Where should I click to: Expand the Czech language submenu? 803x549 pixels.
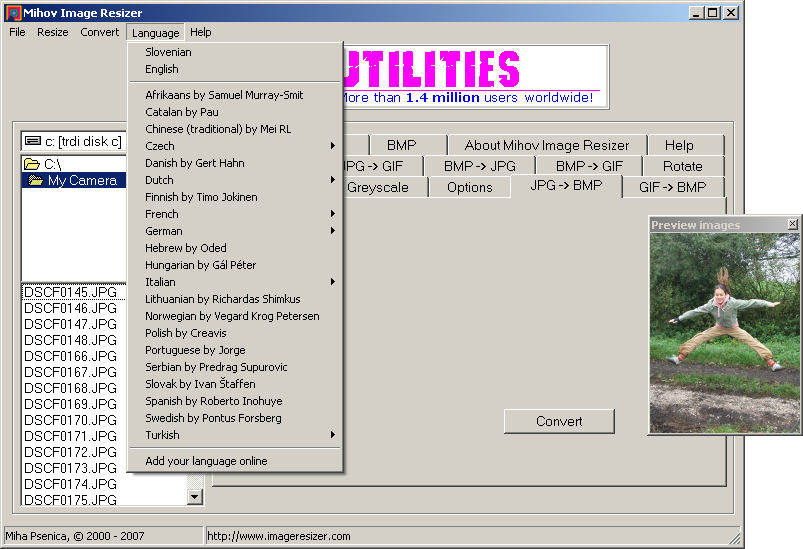click(x=236, y=146)
